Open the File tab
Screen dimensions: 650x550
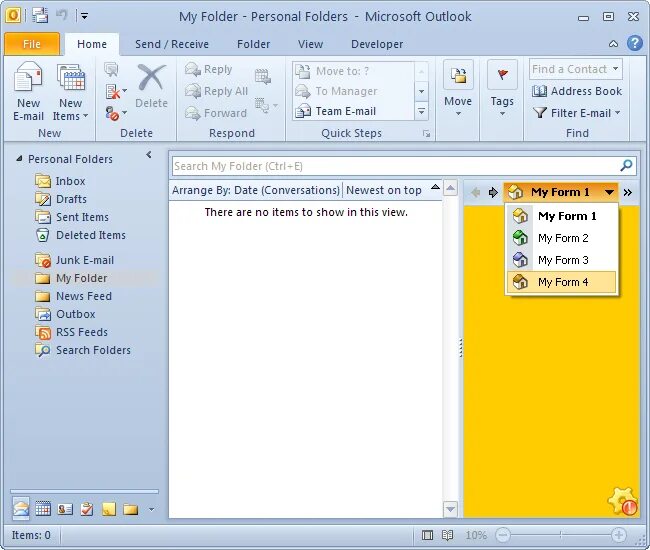coord(32,44)
